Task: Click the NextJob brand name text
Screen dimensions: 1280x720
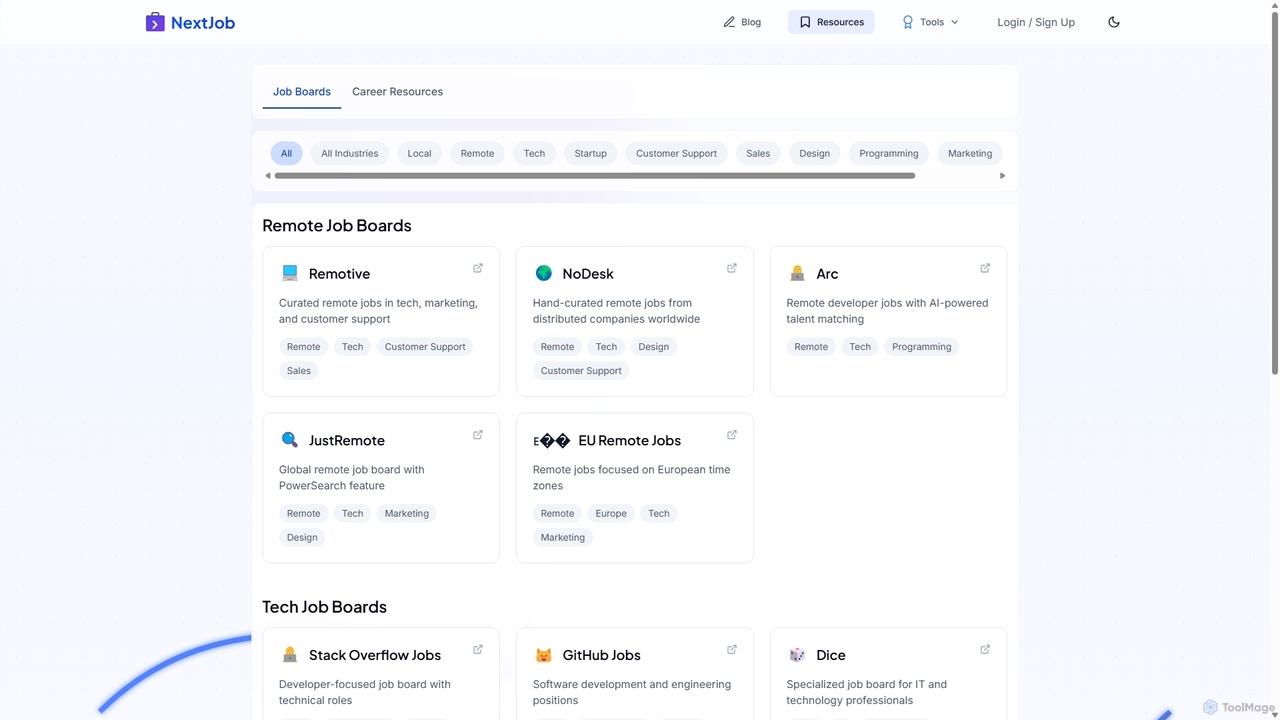Action: coord(203,22)
